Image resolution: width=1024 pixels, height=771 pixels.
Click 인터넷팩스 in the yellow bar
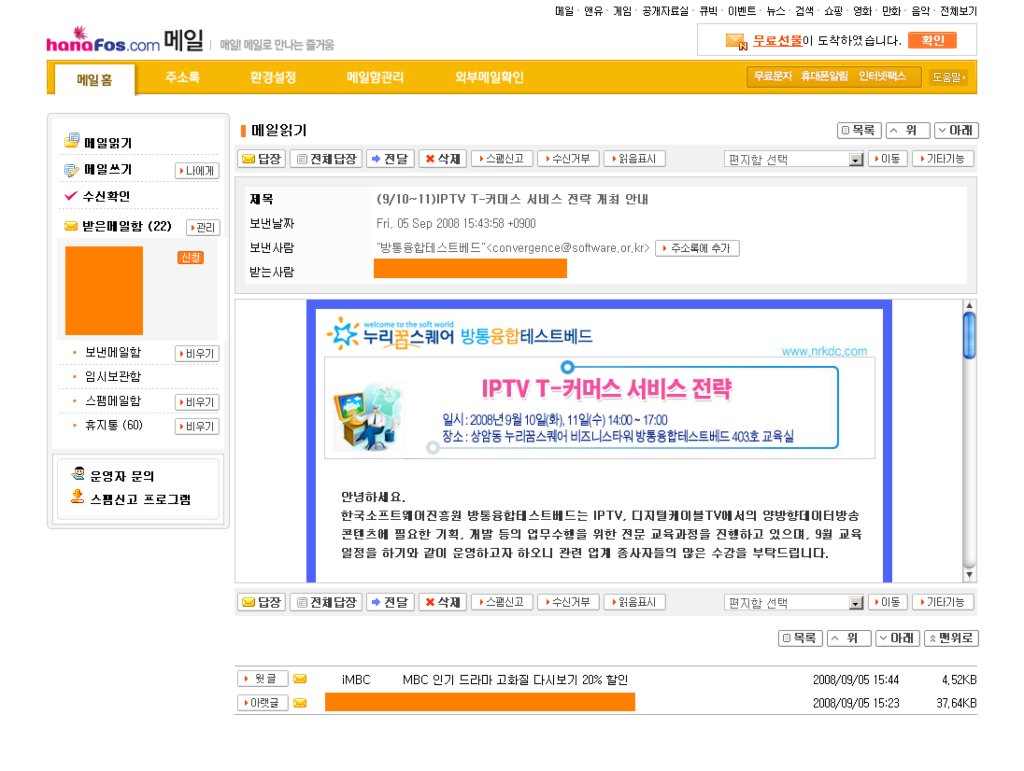tap(882, 76)
